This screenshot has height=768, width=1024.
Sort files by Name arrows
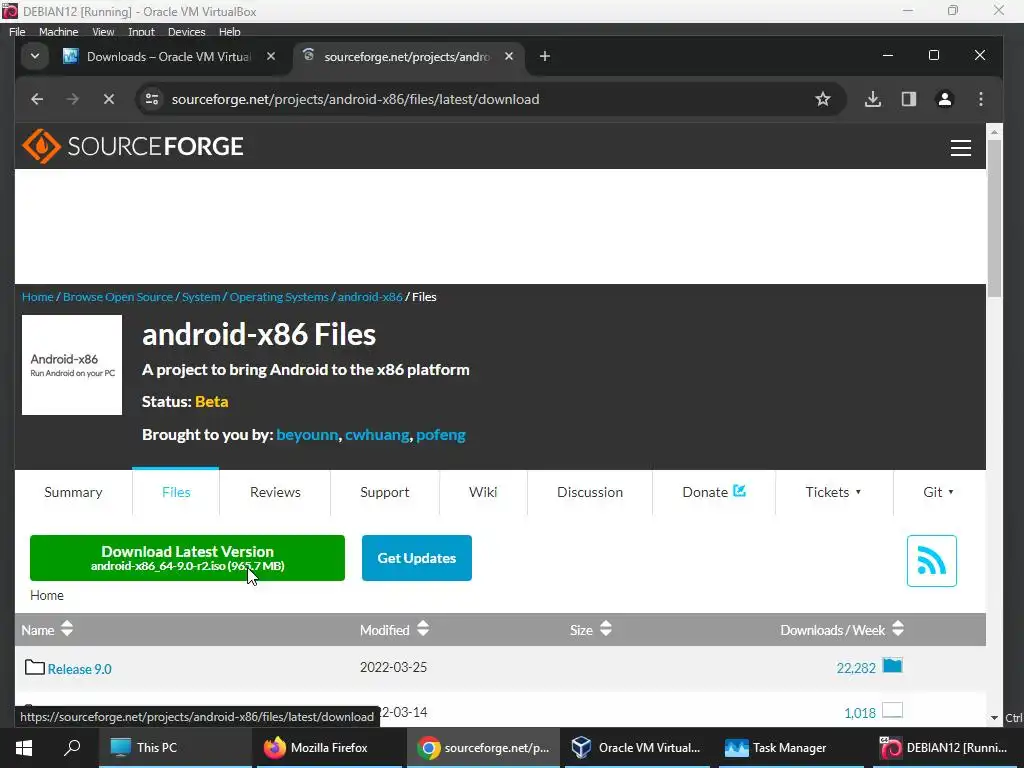[67, 629]
